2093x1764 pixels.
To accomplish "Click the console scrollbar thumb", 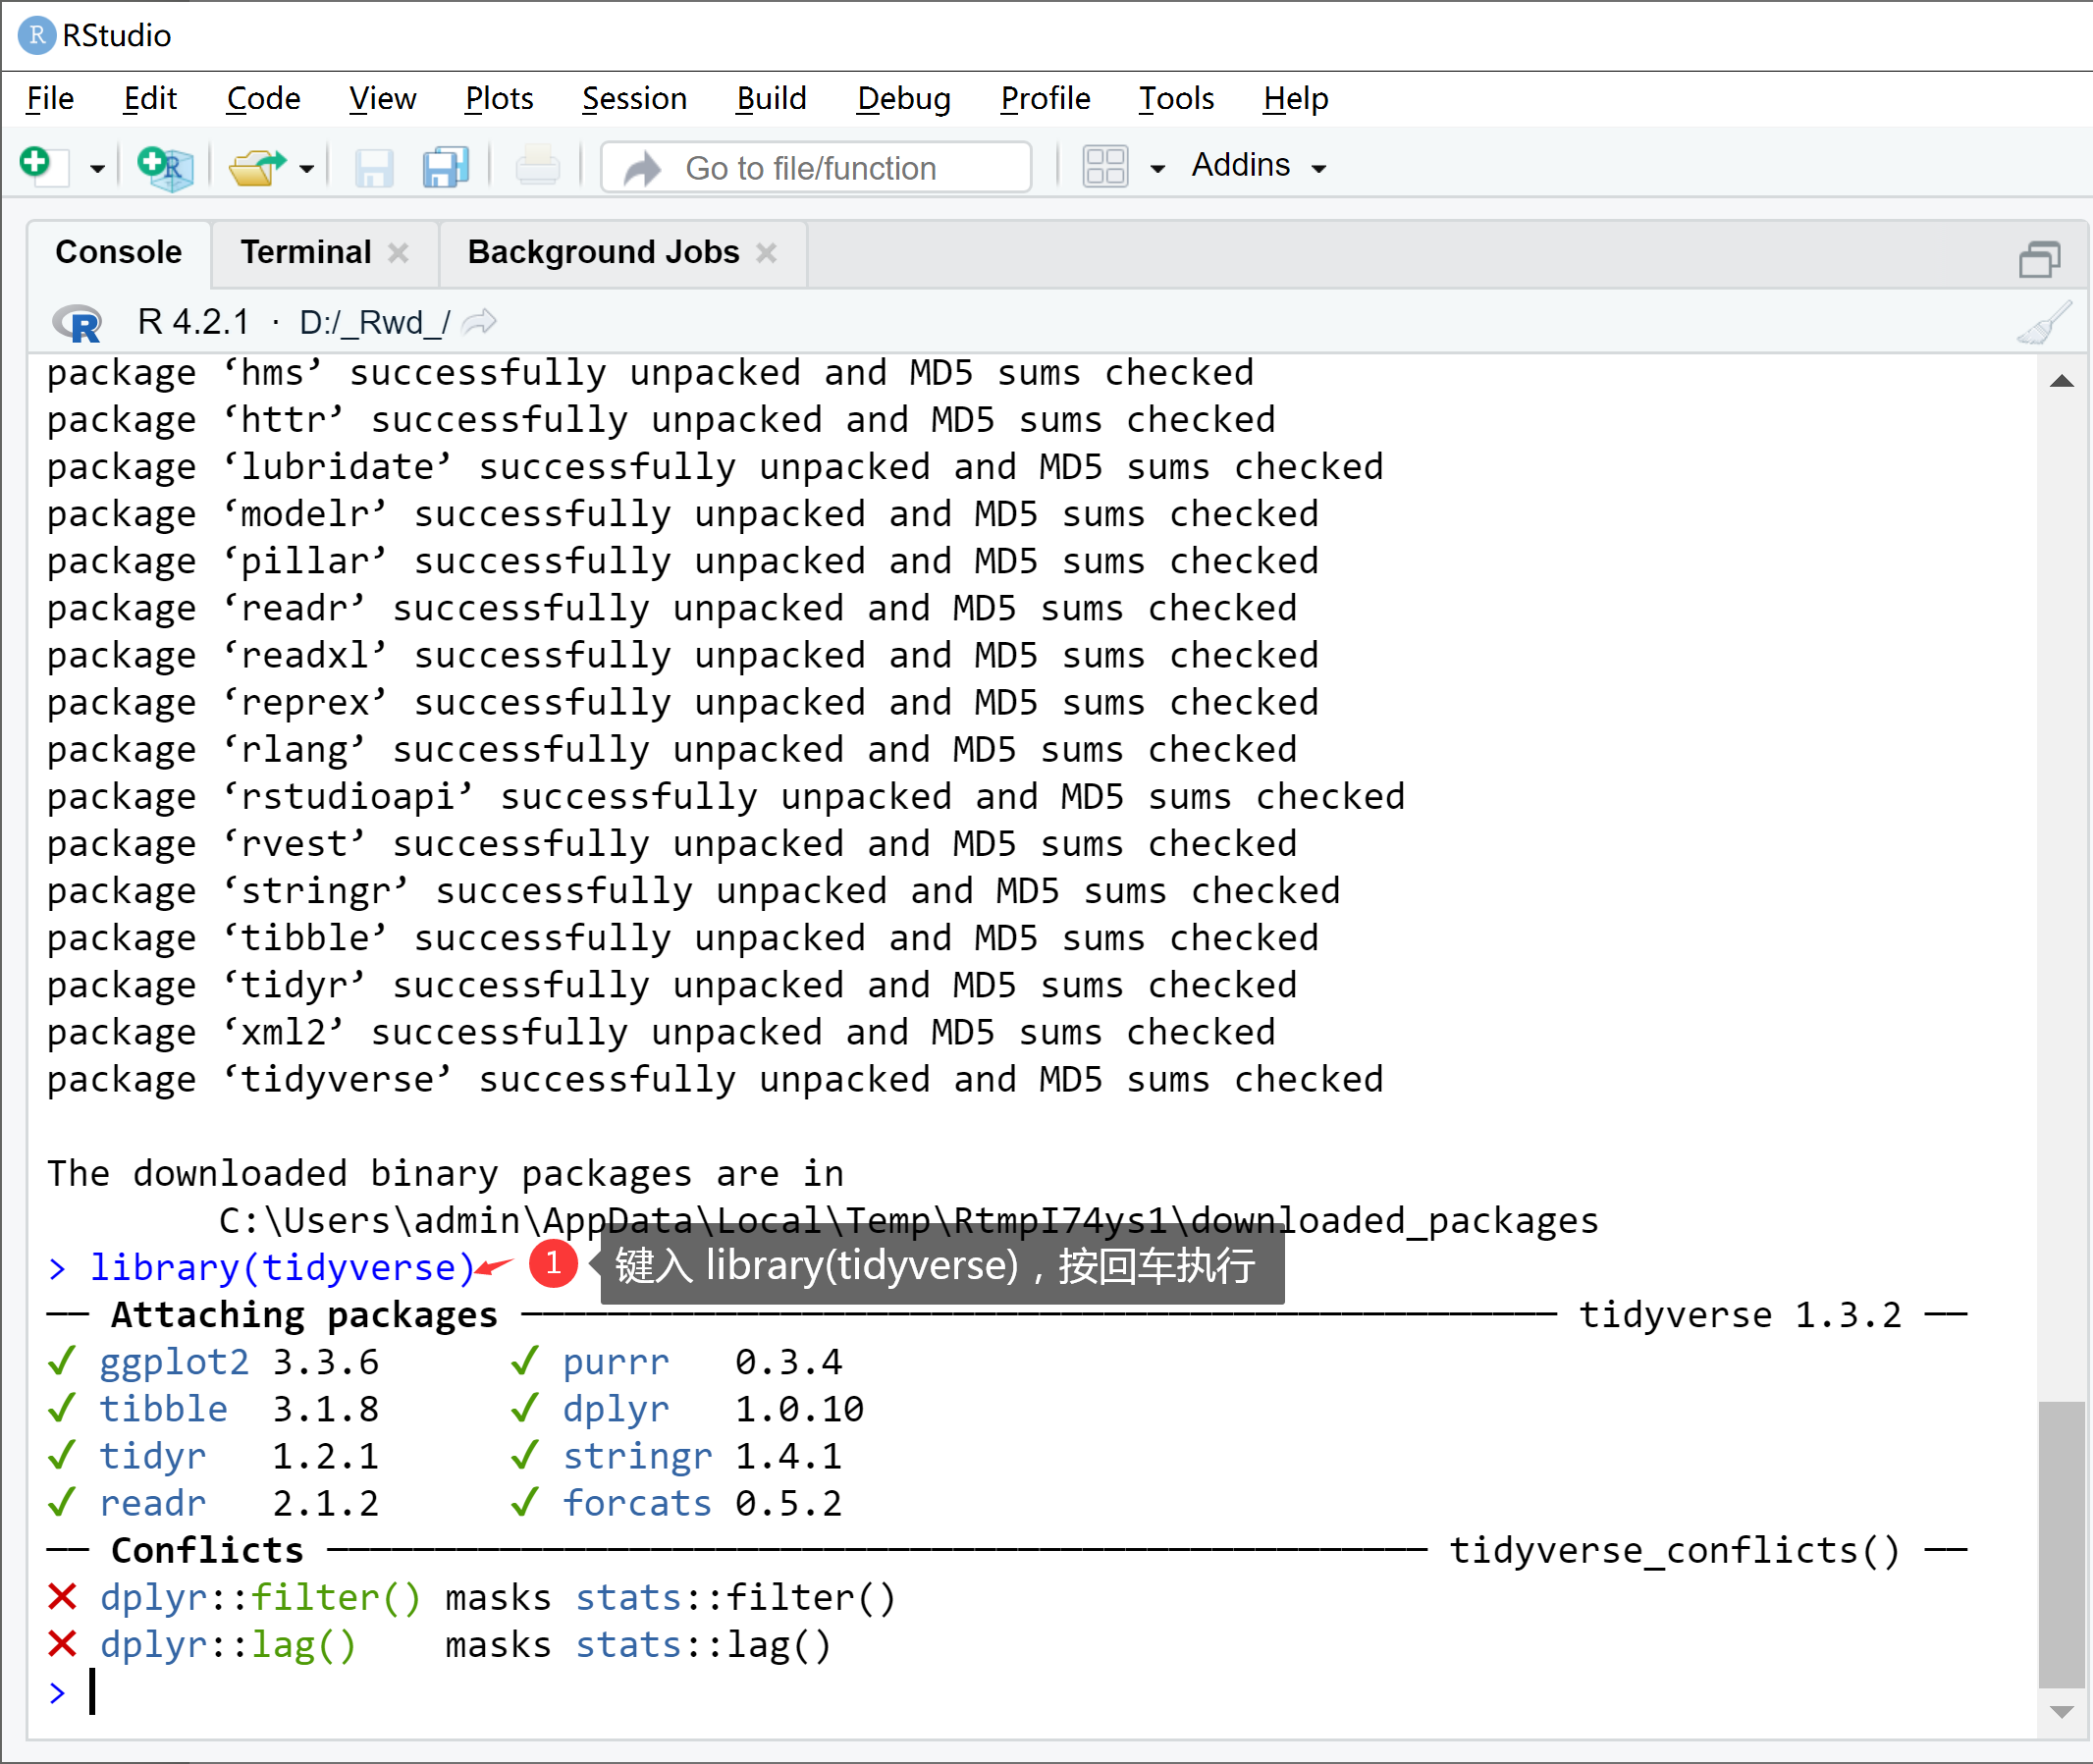I will coord(2061,1544).
